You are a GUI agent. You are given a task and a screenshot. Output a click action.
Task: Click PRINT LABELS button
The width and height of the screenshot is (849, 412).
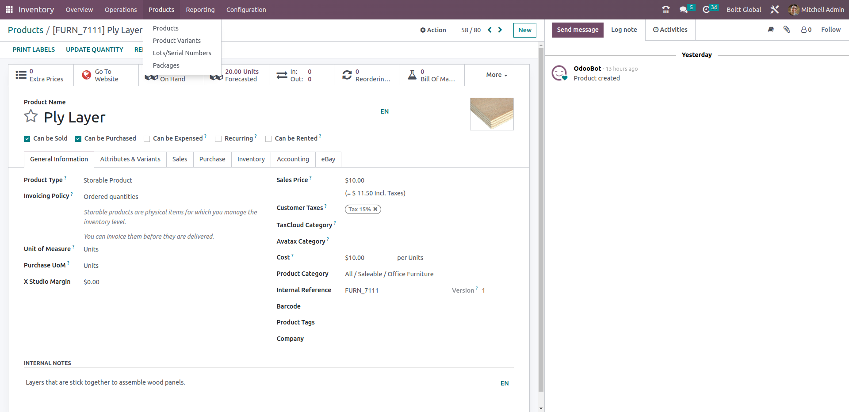pyautogui.click(x=34, y=50)
